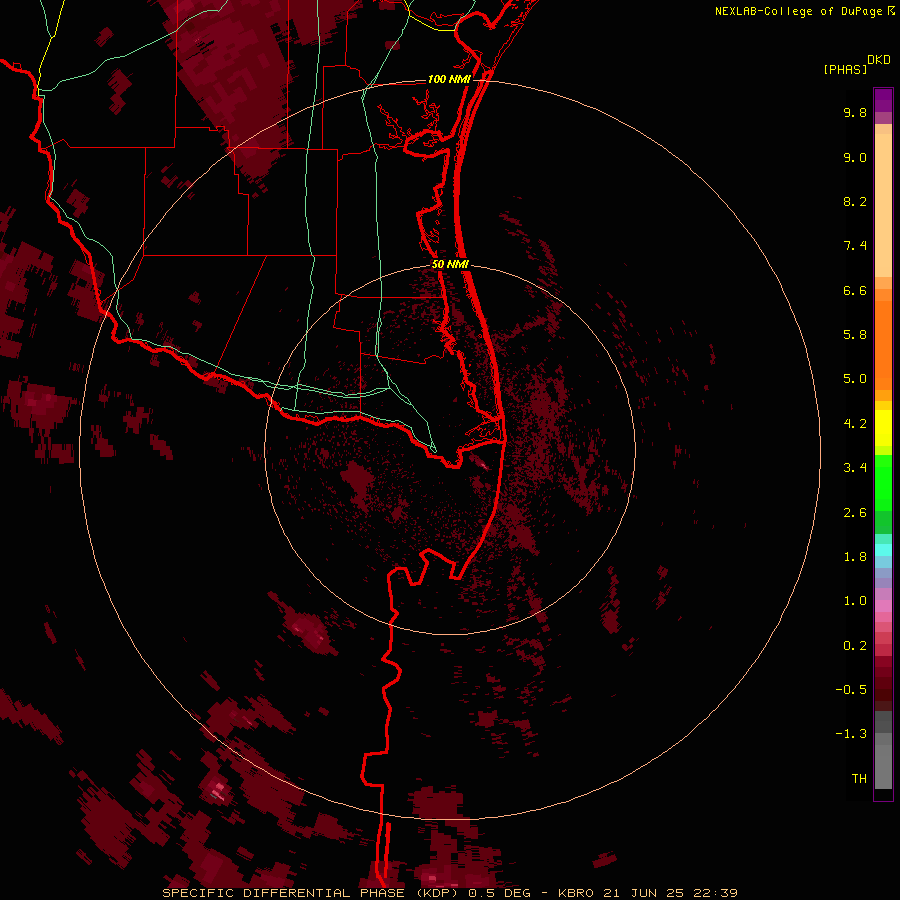This screenshot has width=900, height=900.
Task: Click the 7.4 scale label
Action: [855, 246]
